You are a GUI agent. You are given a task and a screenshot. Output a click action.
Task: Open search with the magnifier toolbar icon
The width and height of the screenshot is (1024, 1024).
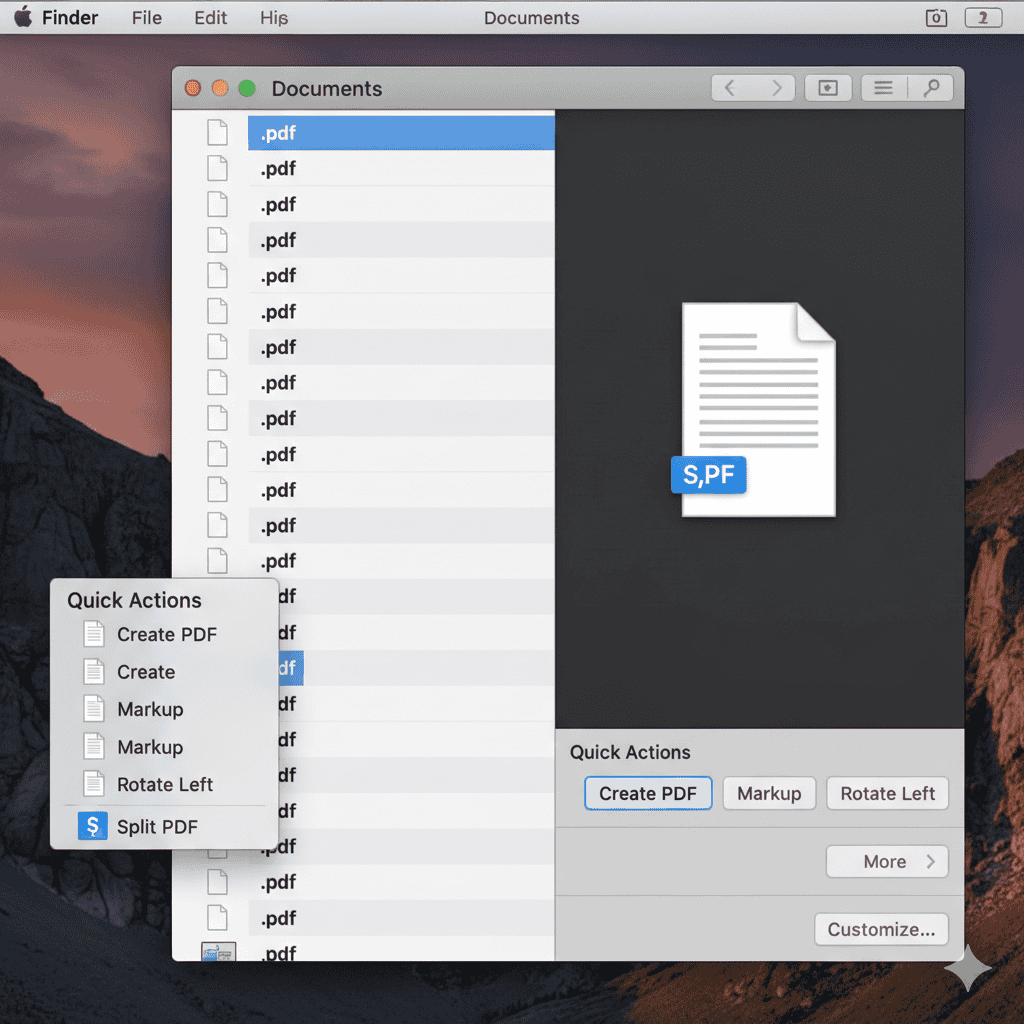coord(932,87)
